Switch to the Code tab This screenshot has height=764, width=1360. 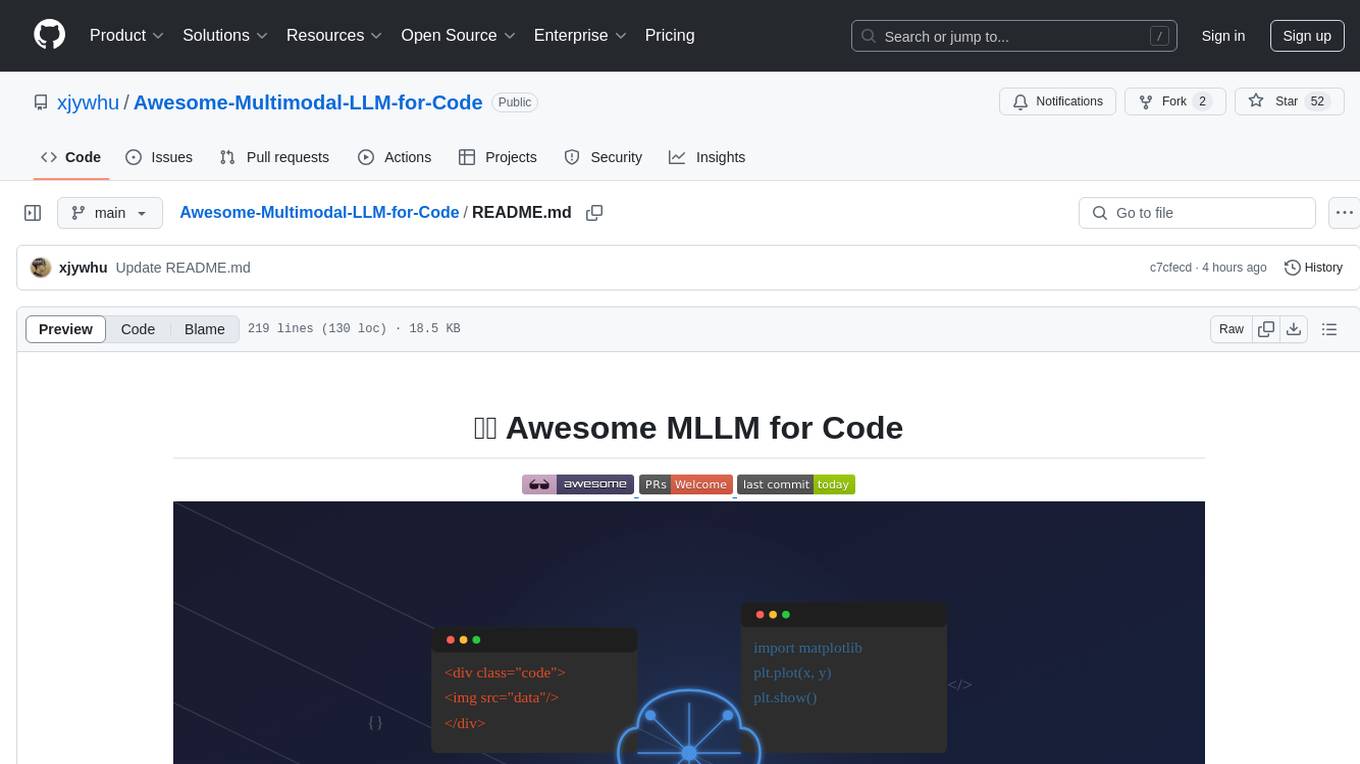pyautogui.click(x=71, y=157)
